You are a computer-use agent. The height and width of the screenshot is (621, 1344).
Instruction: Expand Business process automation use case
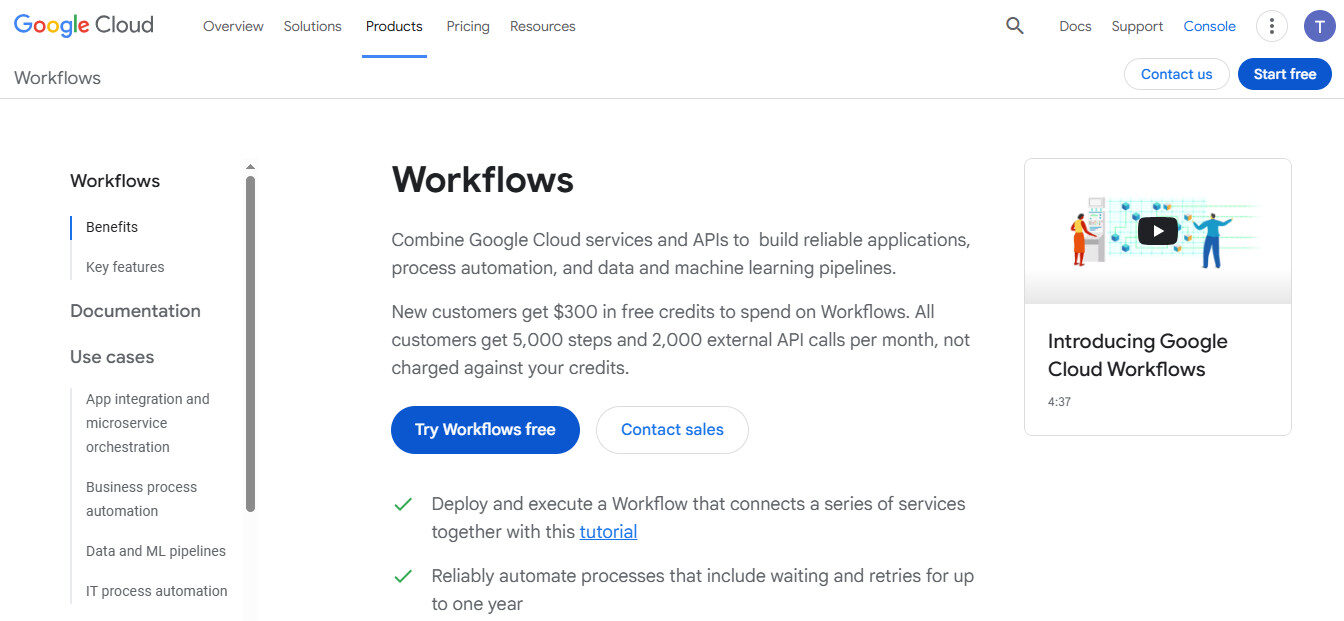coord(141,498)
